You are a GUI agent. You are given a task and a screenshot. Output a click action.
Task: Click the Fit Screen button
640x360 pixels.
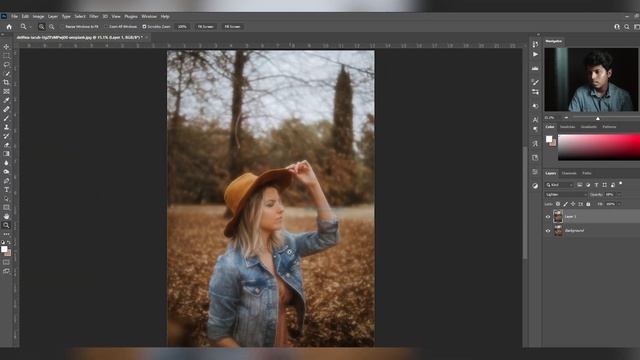coord(206,27)
